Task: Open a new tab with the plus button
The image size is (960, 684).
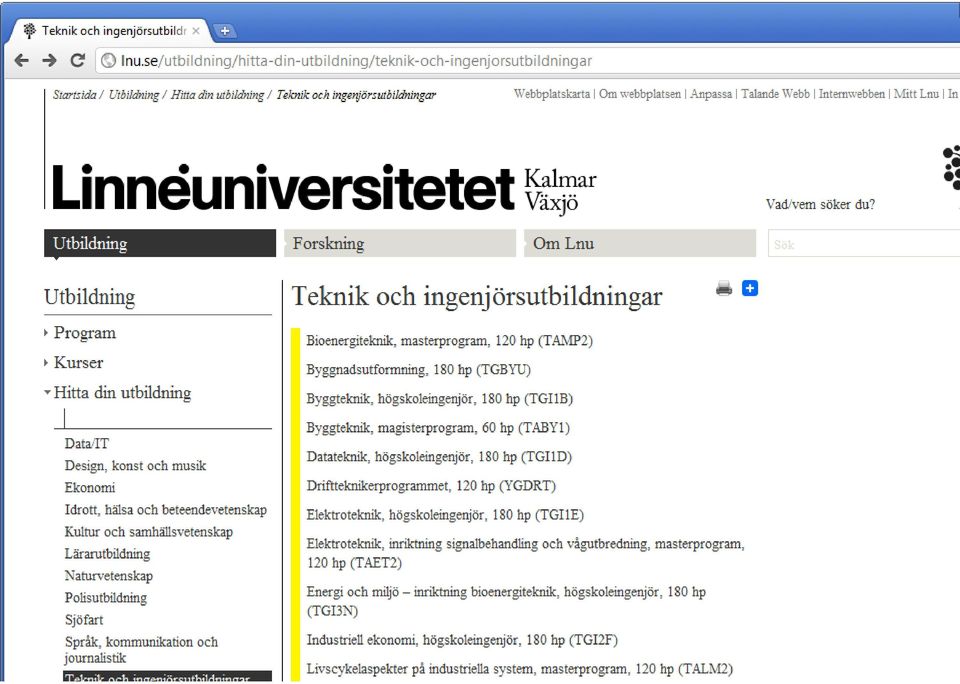Action: point(225,31)
